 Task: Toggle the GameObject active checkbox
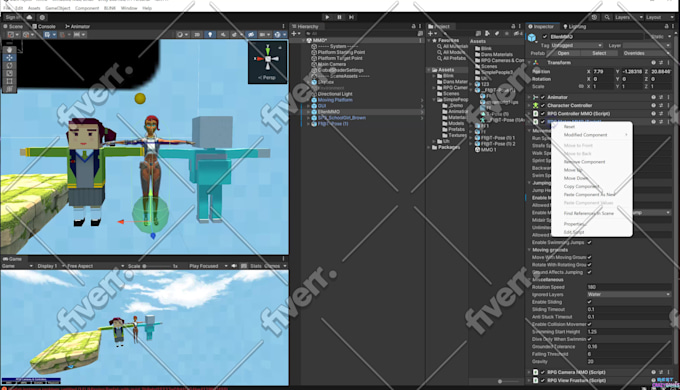click(545, 37)
